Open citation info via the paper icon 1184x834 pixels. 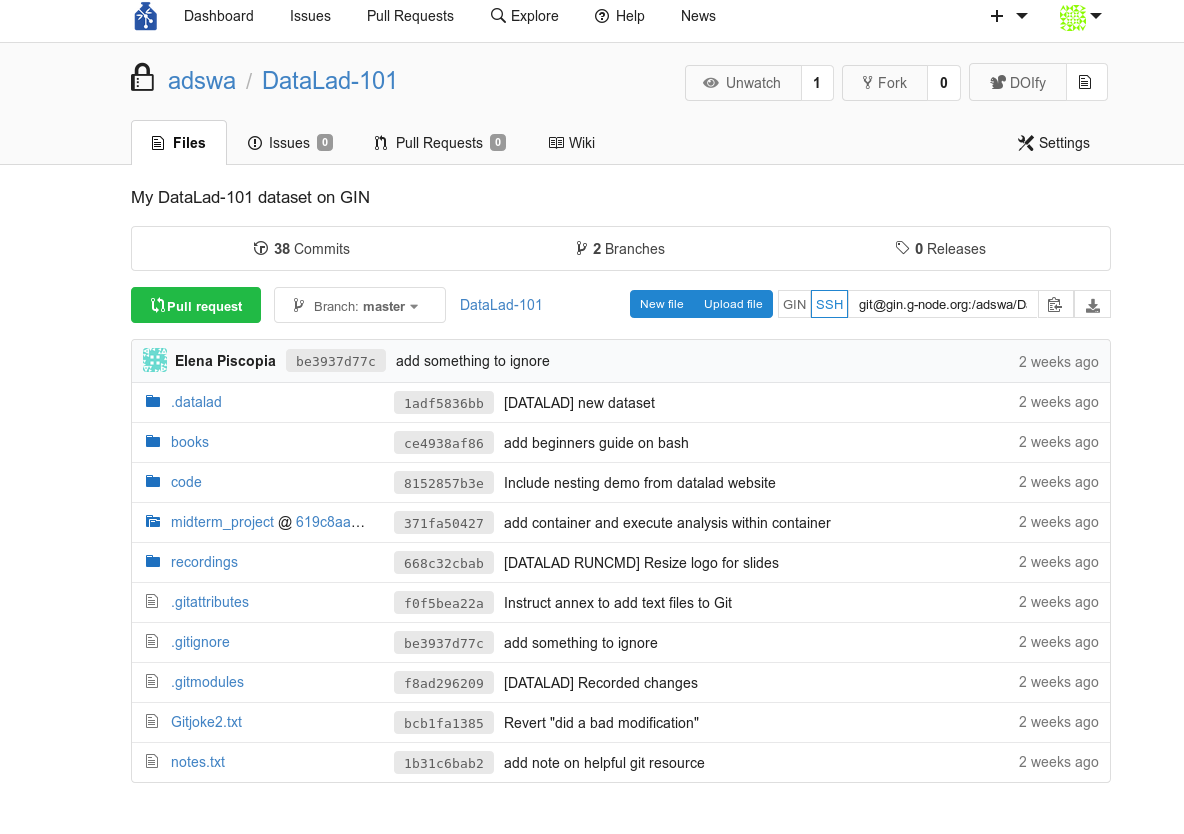pyautogui.click(x=1086, y=83)
